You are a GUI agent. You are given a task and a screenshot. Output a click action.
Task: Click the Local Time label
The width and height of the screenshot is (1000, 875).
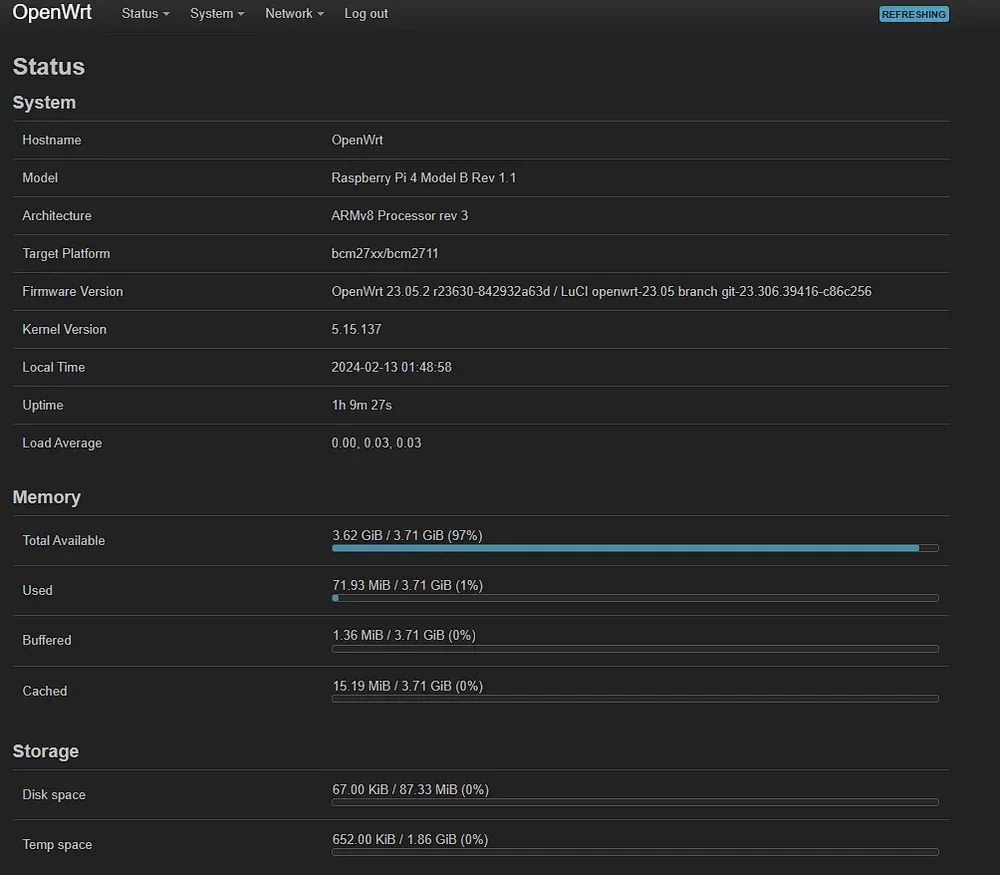54,367
